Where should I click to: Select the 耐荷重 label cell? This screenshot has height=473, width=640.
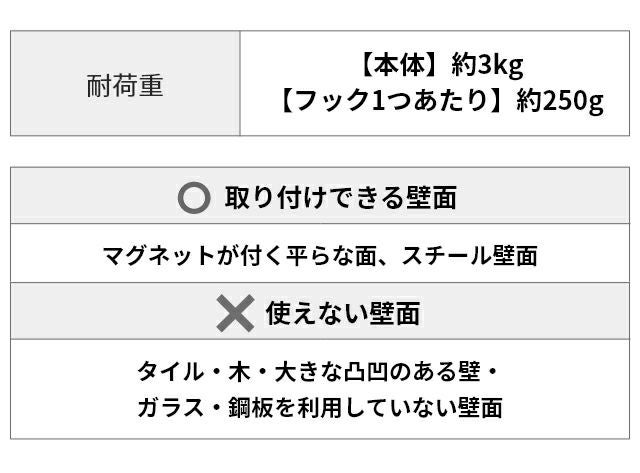[125, 85]
